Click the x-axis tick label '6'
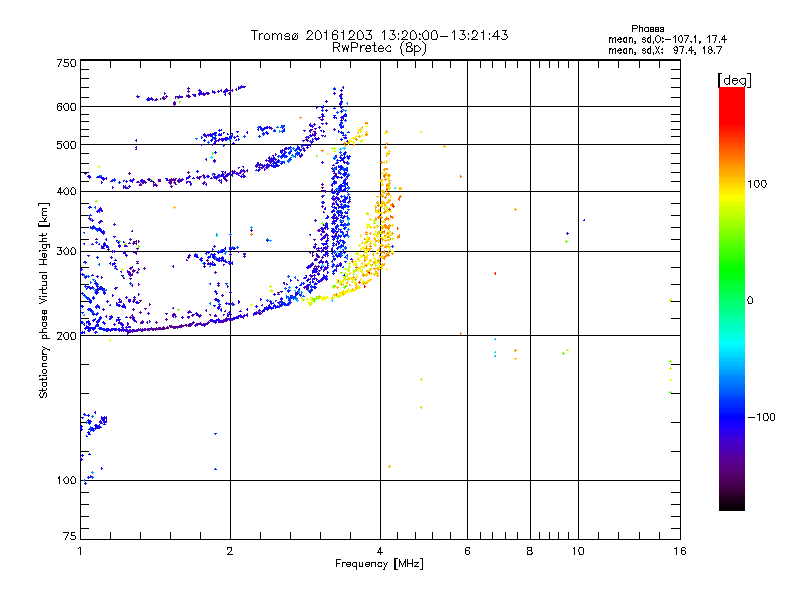 click(x=467, y=551)
